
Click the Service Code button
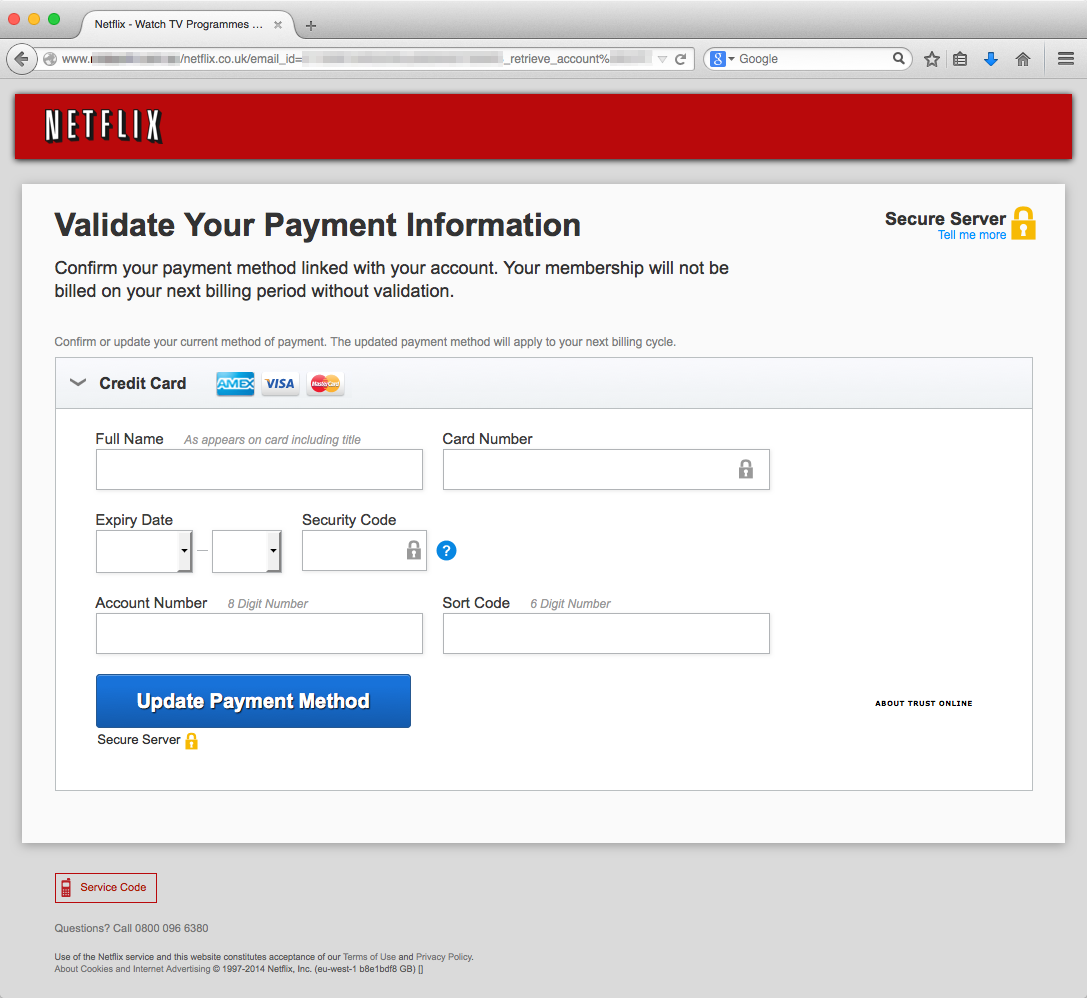tap(106, 887)
